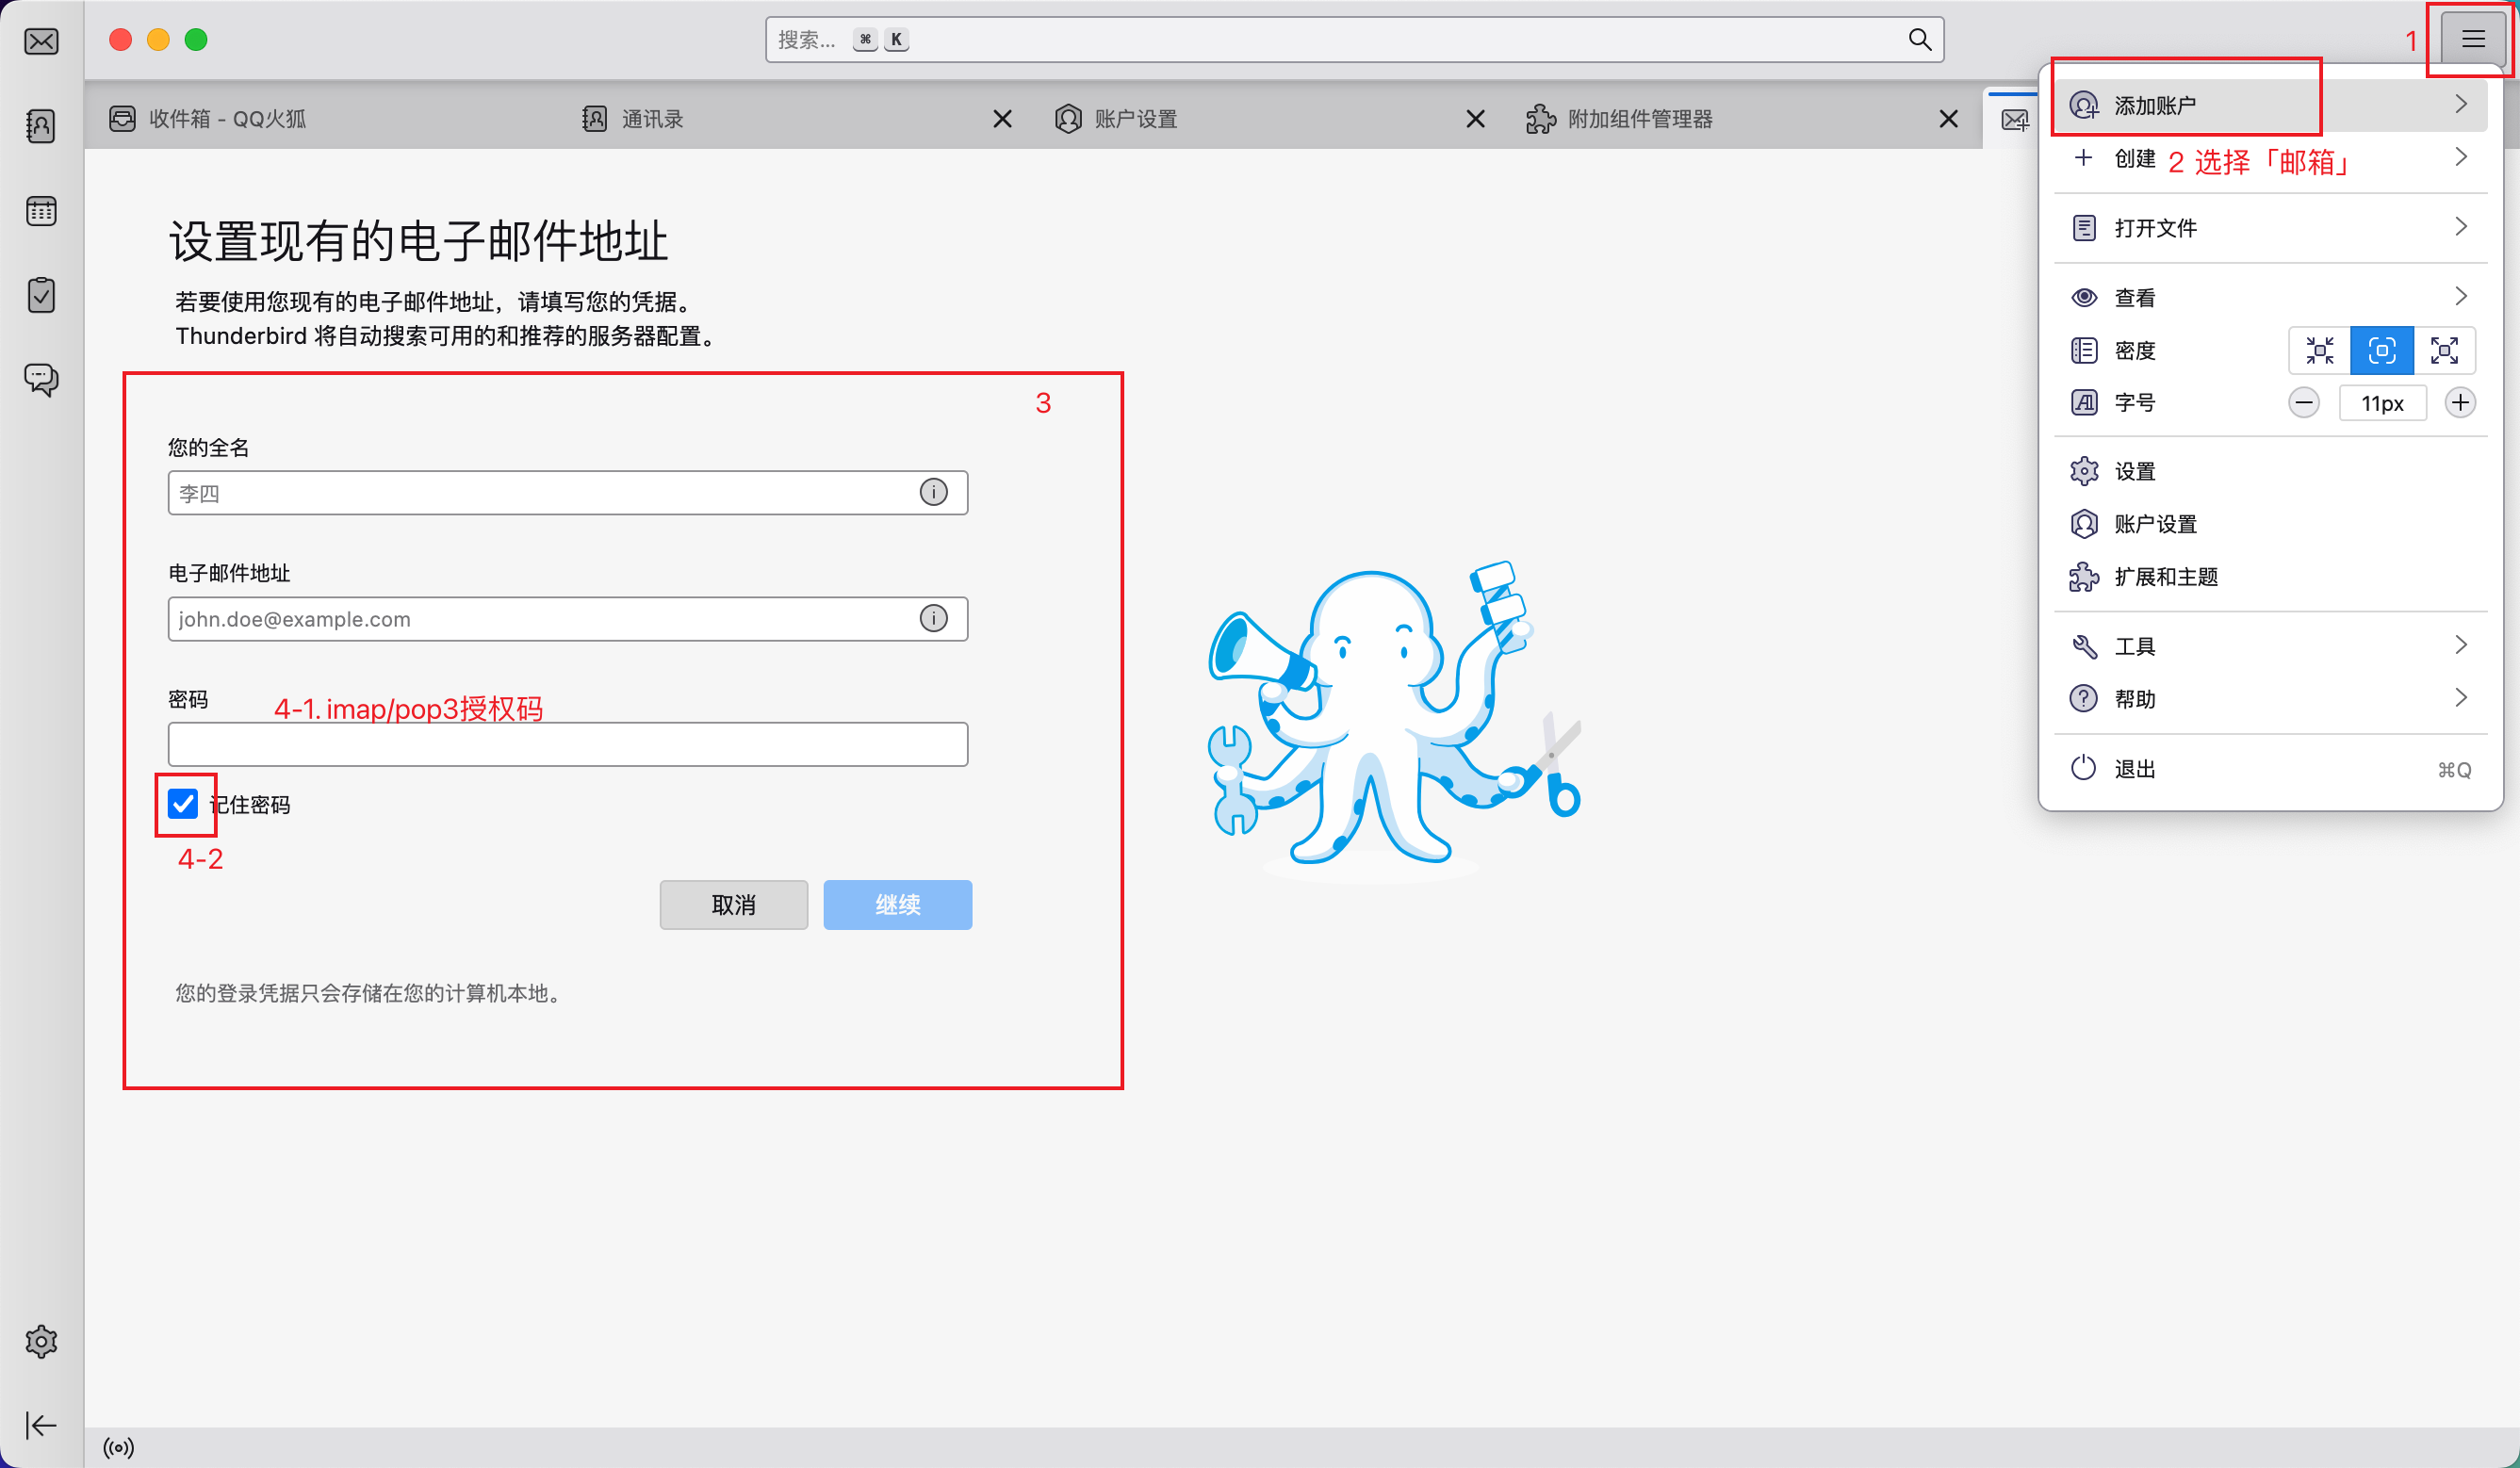Screen dimensions: 2520x1468
Task: Open the Chat sidebar icon
Action: pyautogui.click(x=41, y=379)
